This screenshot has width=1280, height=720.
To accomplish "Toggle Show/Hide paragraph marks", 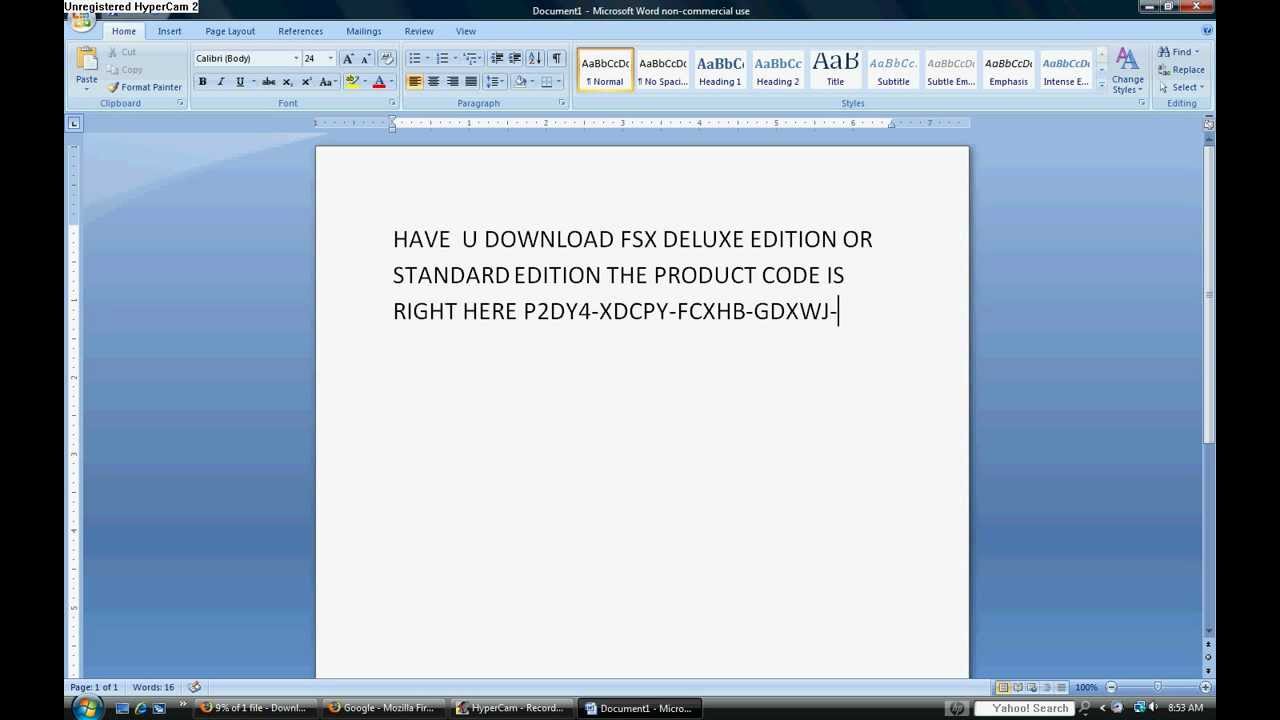I will 557,59.
